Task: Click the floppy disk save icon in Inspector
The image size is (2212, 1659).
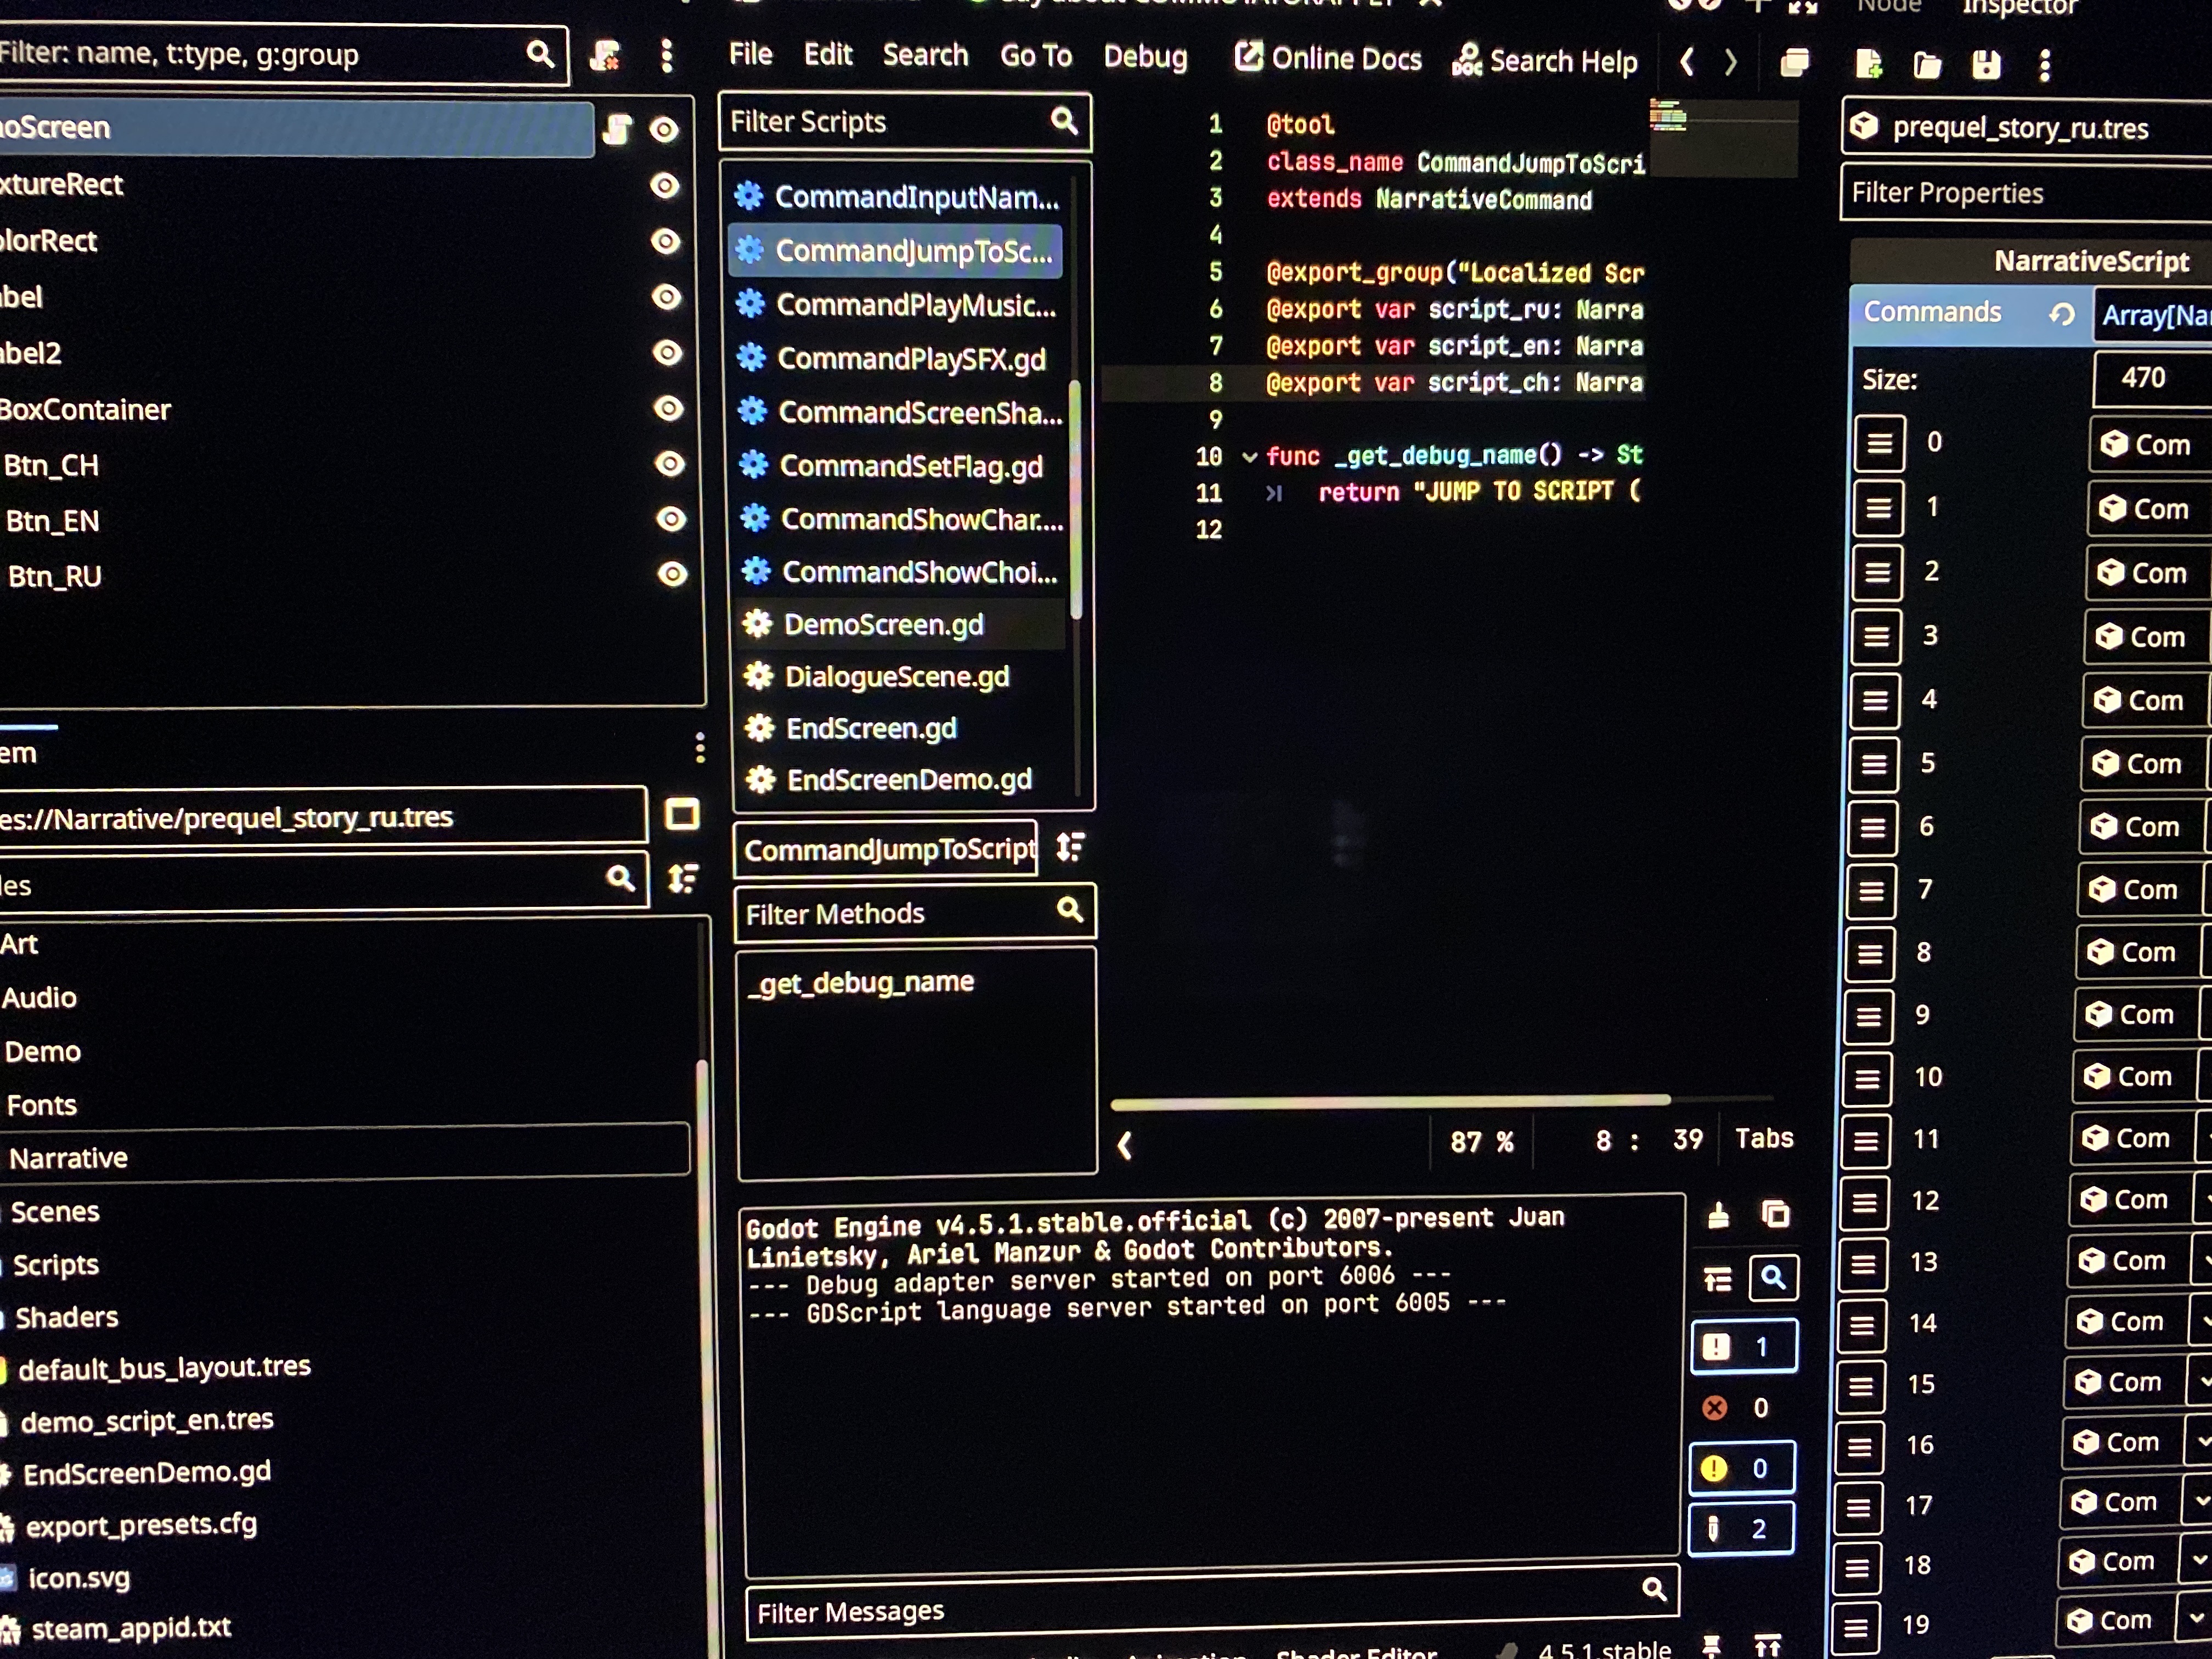Action: pyautogui.click(x=1986, y=65)
